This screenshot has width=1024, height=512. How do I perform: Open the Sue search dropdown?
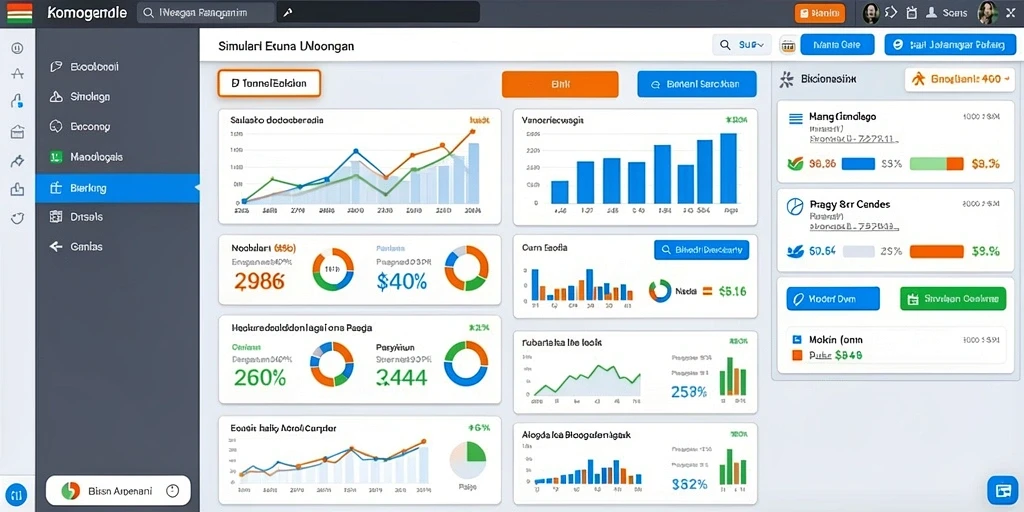(742, 45)
